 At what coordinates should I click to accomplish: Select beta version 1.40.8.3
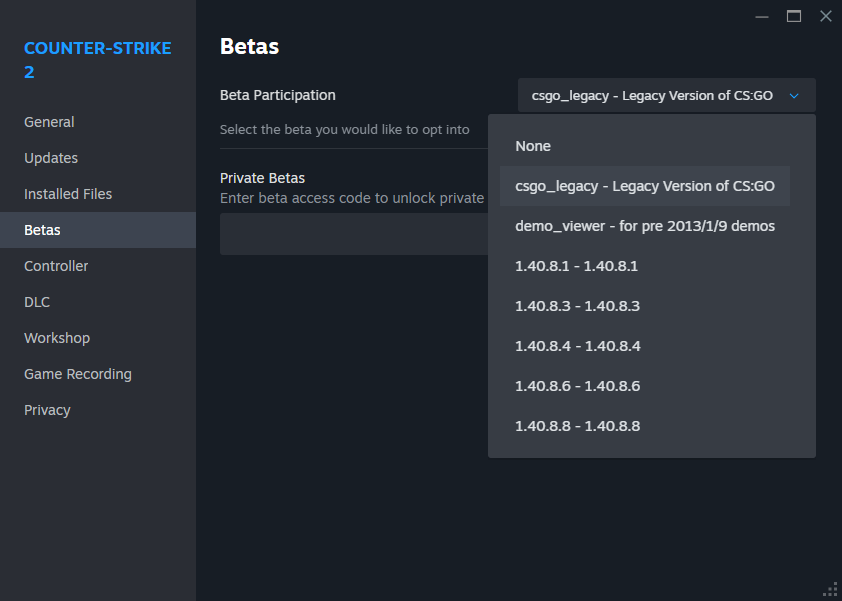coord(578,306)
